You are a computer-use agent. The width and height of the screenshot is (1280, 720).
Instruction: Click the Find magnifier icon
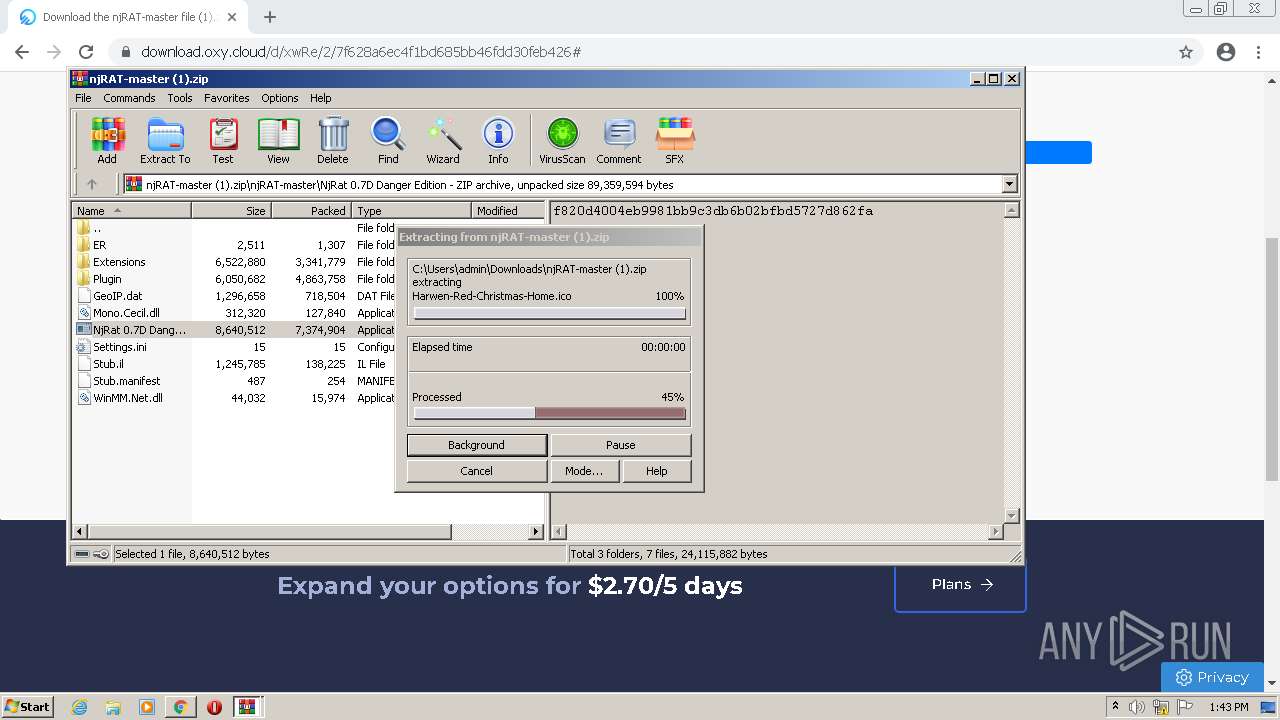pos(388,140)
